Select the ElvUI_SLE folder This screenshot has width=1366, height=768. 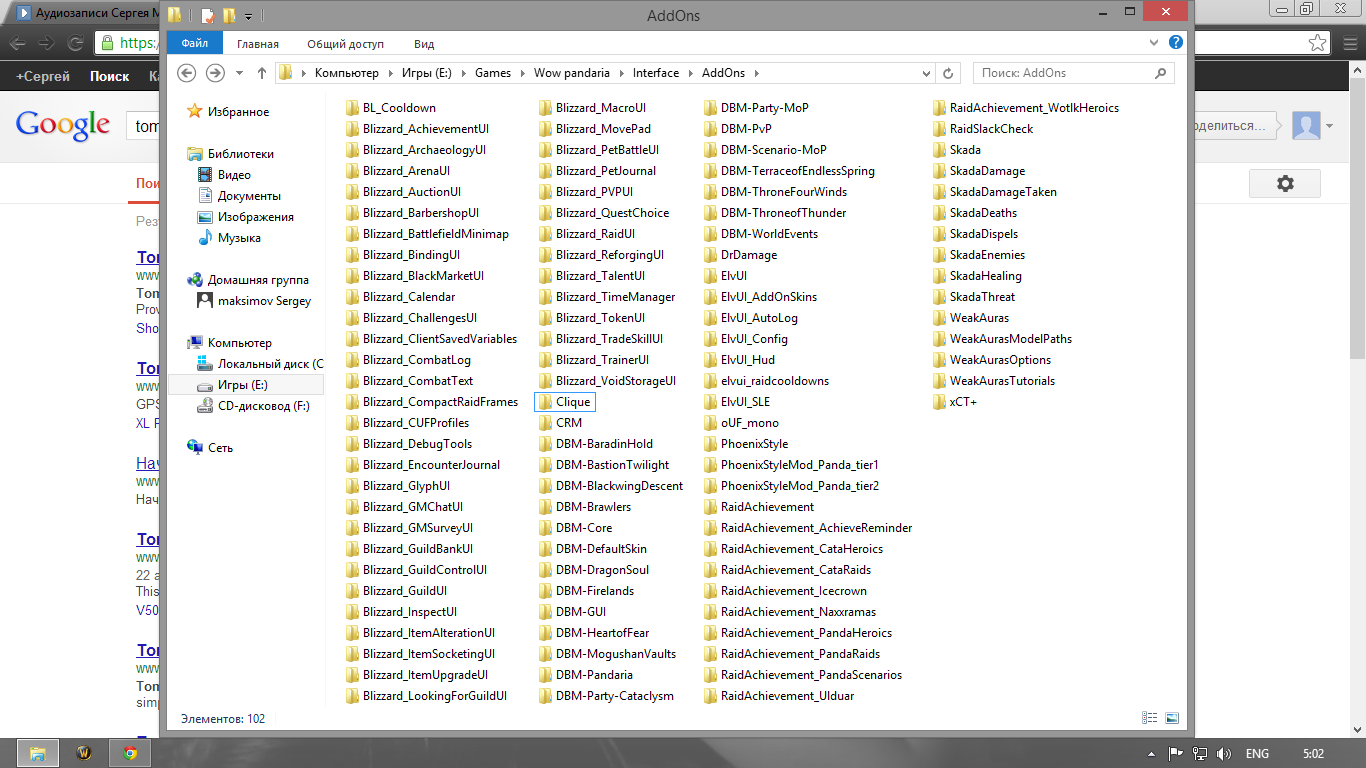coord(745,402)
